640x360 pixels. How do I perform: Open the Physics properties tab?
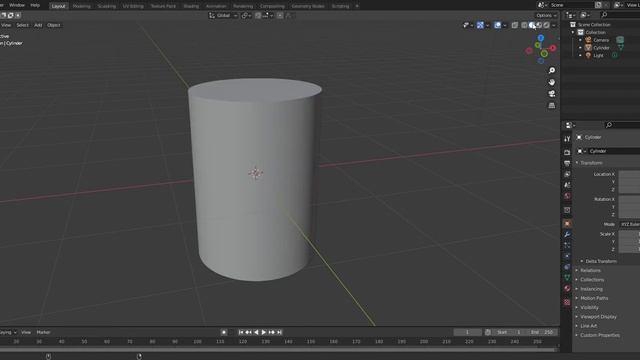pyautogui.click(x=567, y=256)
